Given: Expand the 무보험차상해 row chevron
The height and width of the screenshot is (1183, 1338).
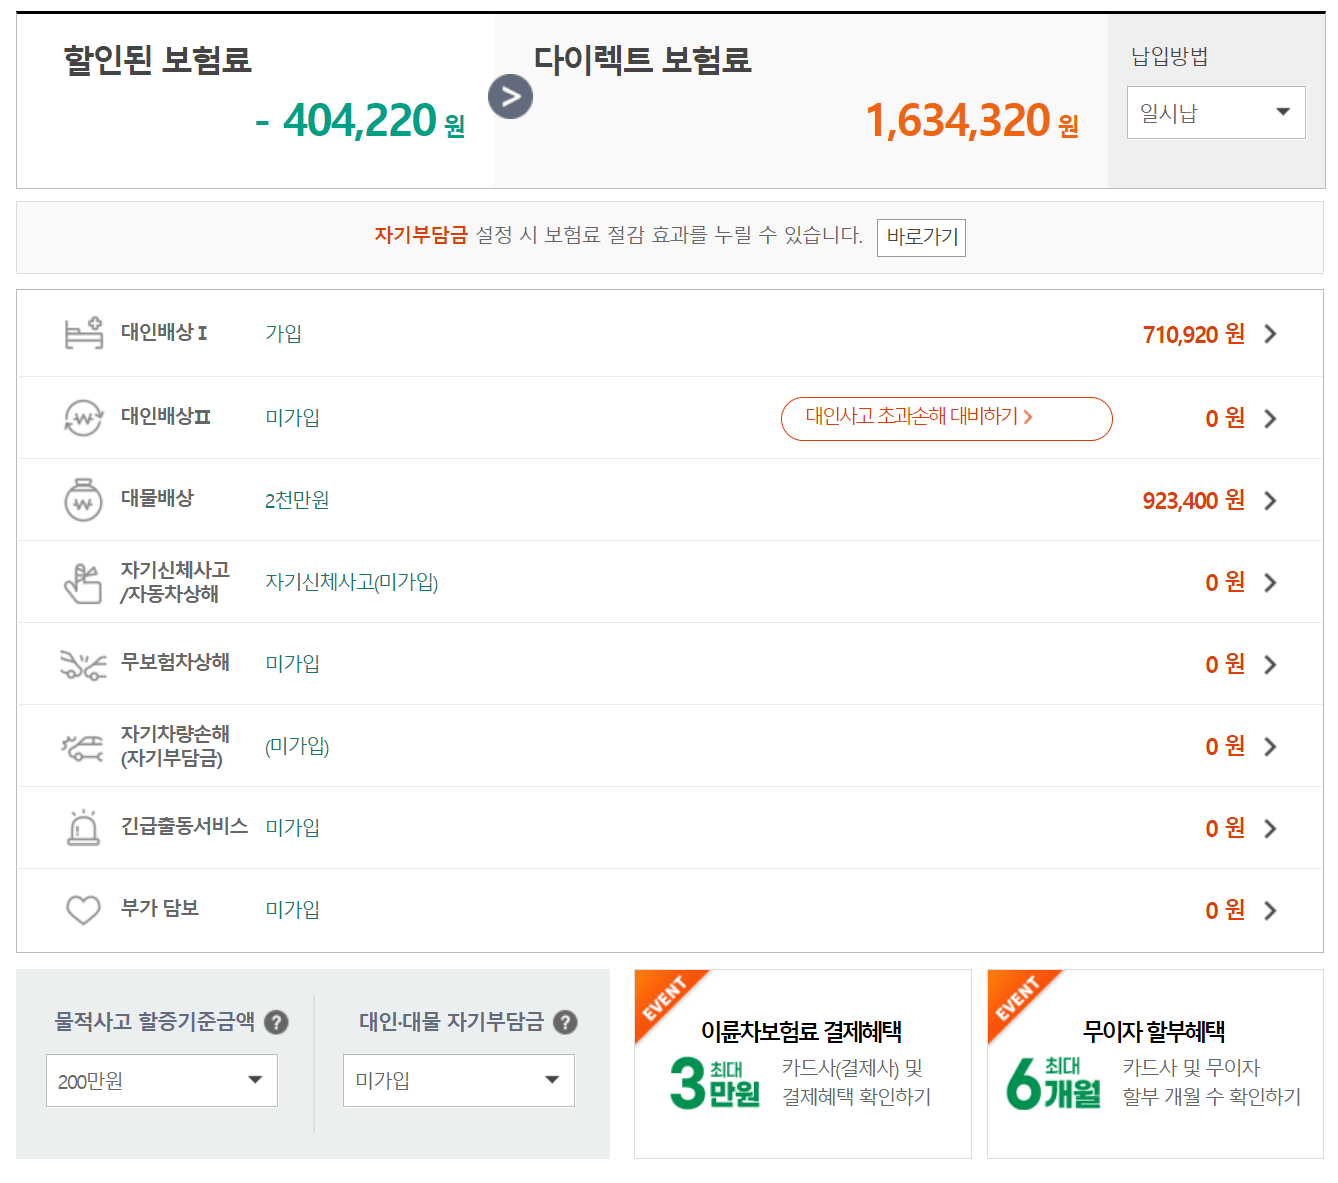Looking at the screenshot, I should click(x=1271, y=664).
